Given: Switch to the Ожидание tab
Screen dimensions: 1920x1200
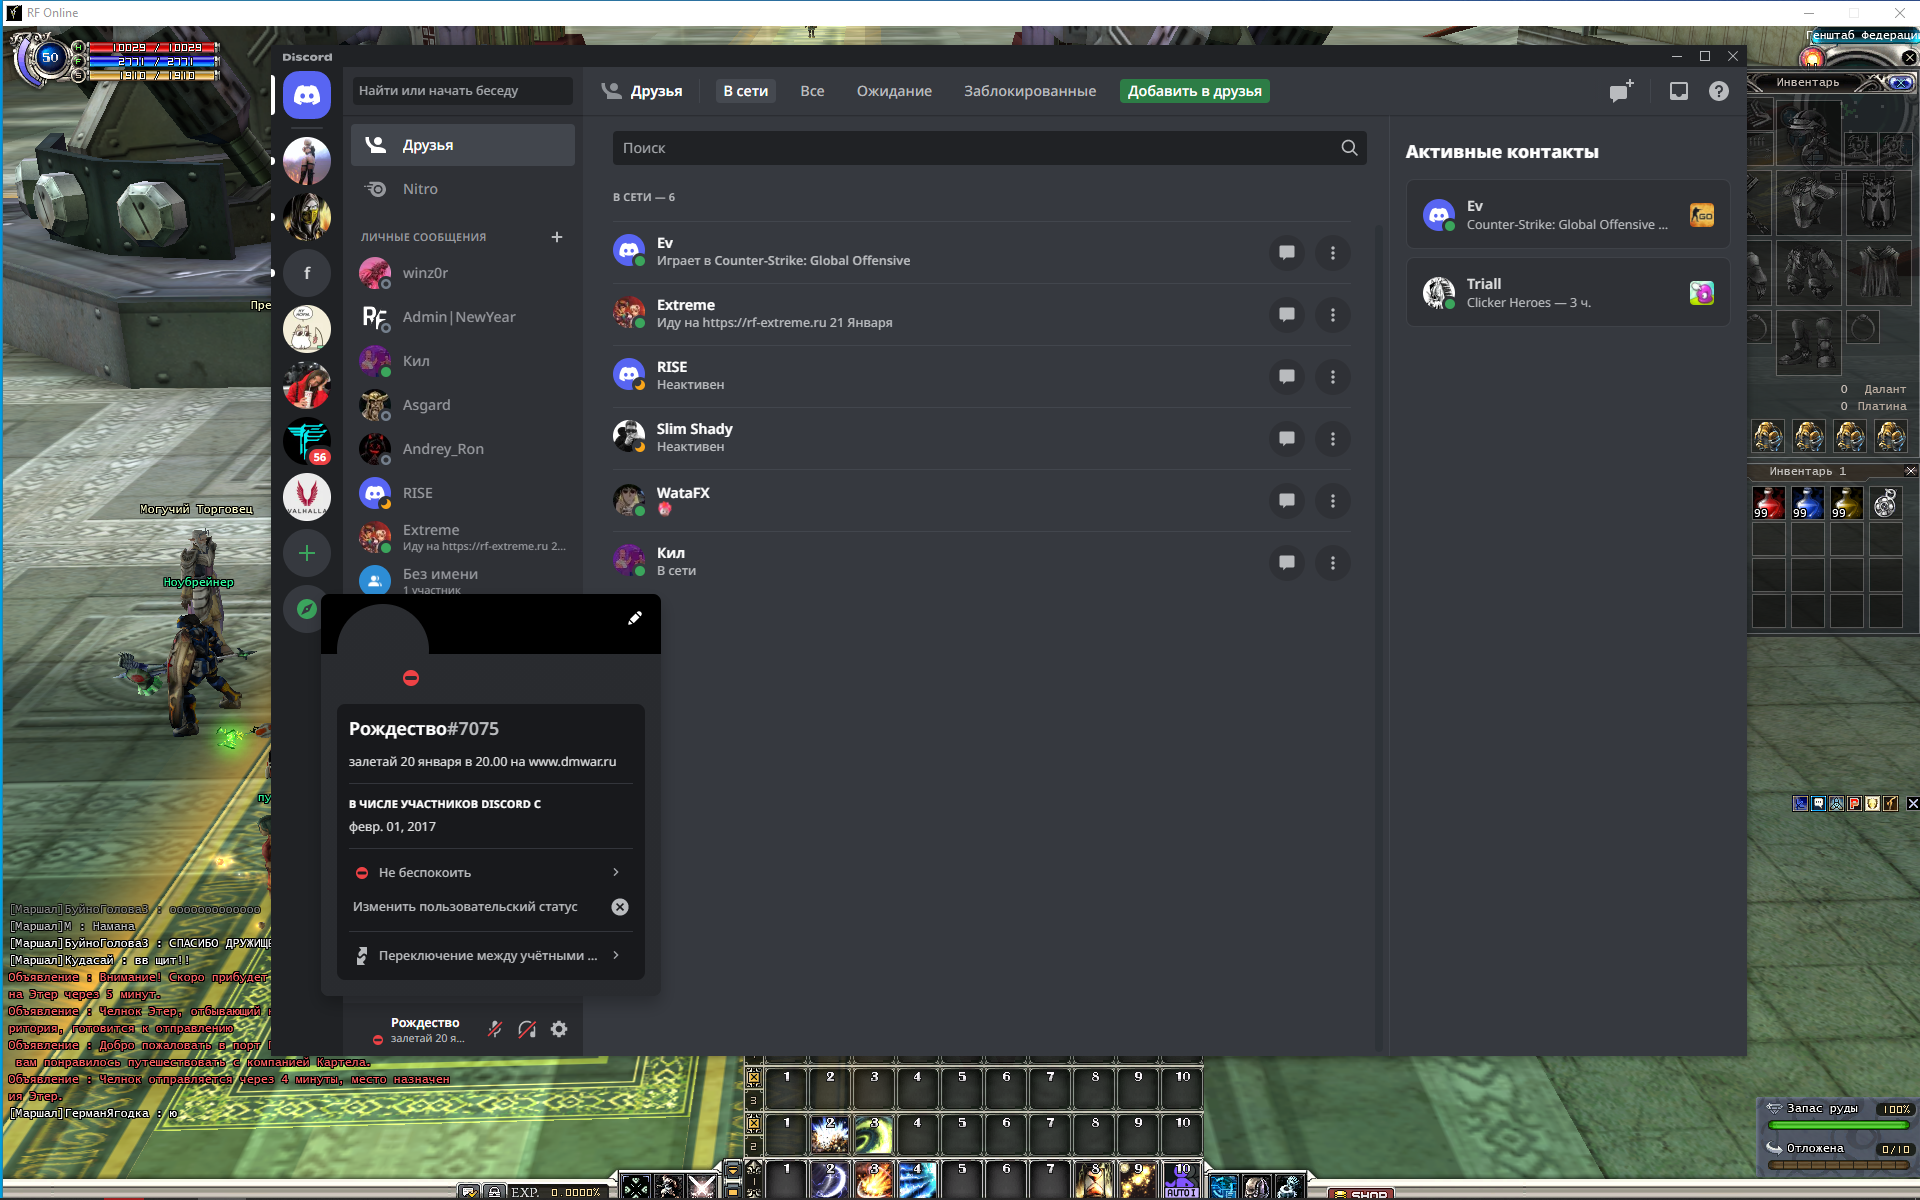Looking at the screenshot, I should [x=894, y=91].
